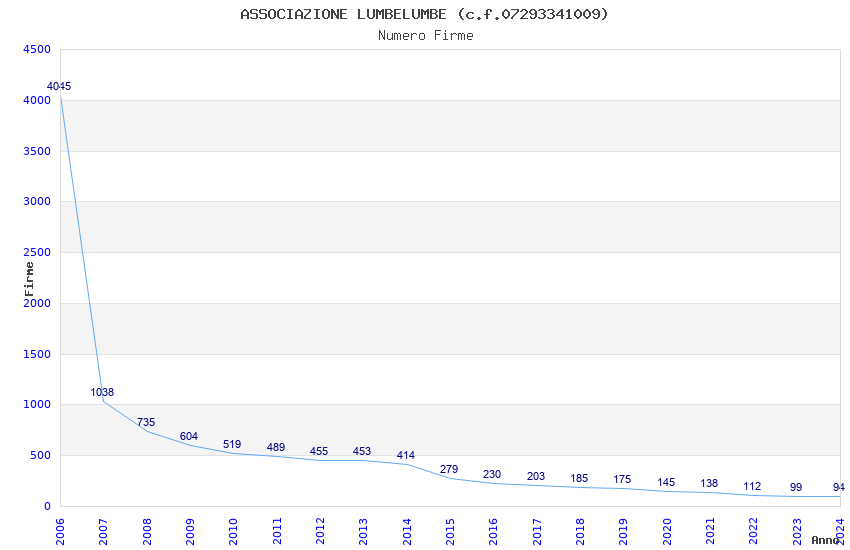850x550 pixels.
Task: Click the data label 453
Action: pos(362,451)
